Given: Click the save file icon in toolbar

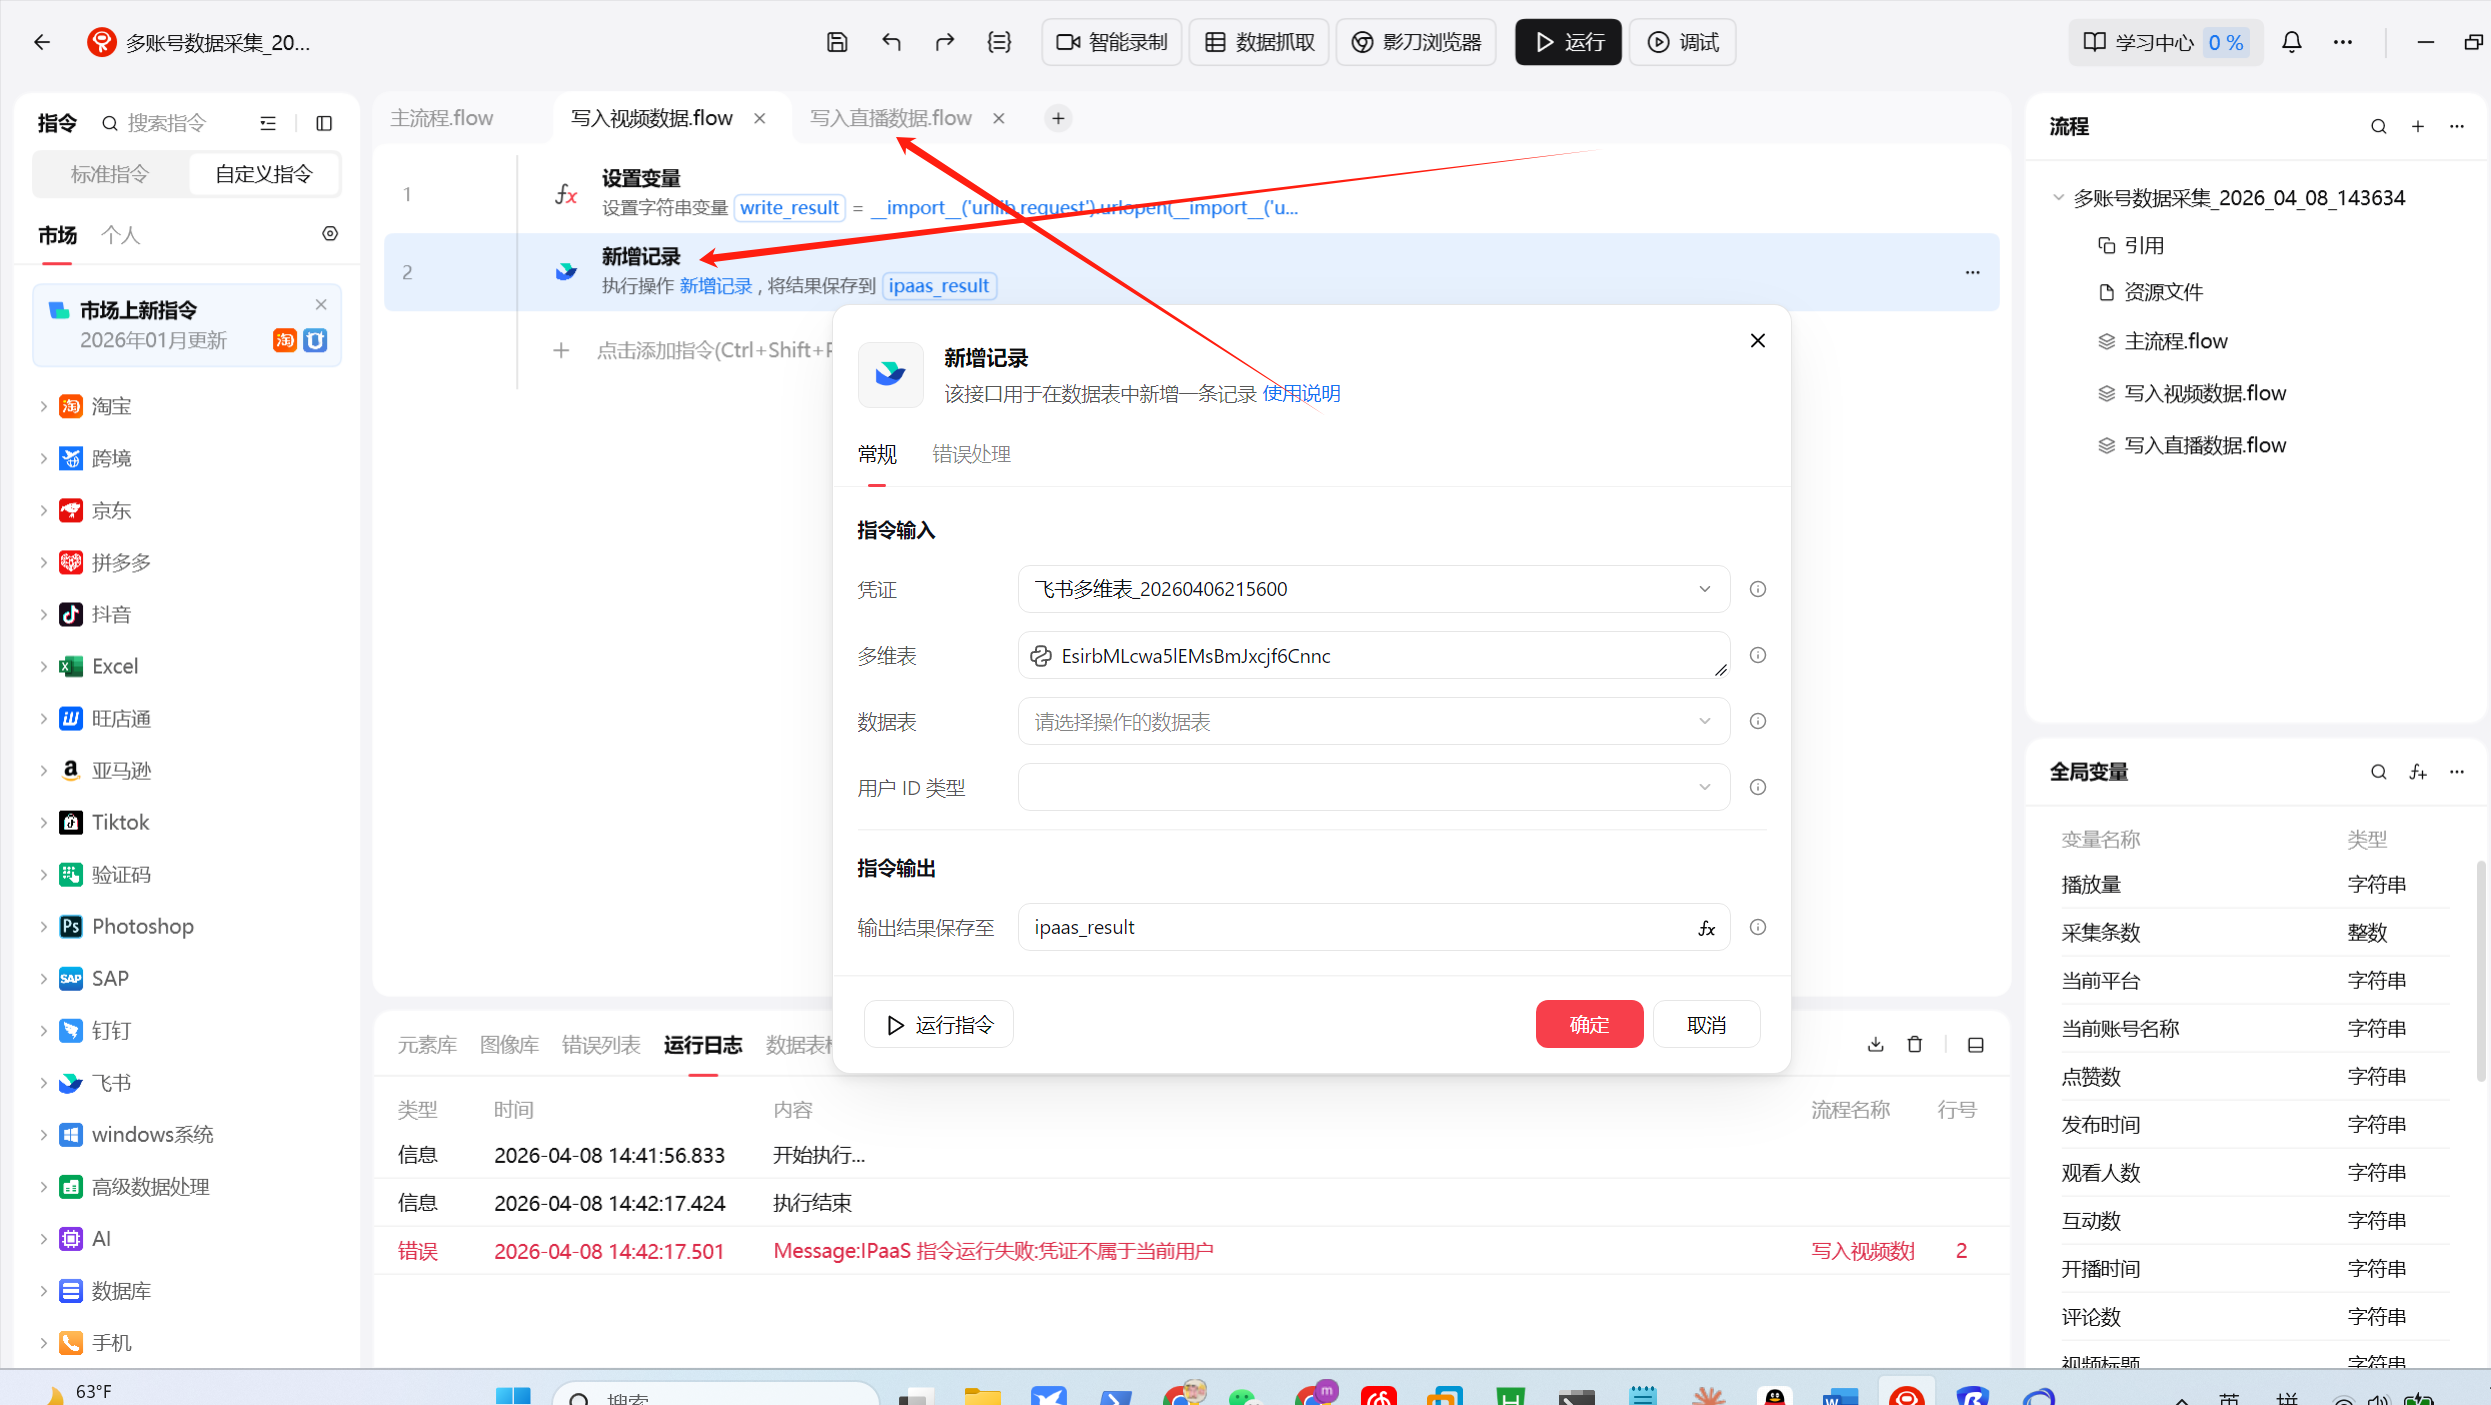Looking at the screenshot, I should pos(837,42).
